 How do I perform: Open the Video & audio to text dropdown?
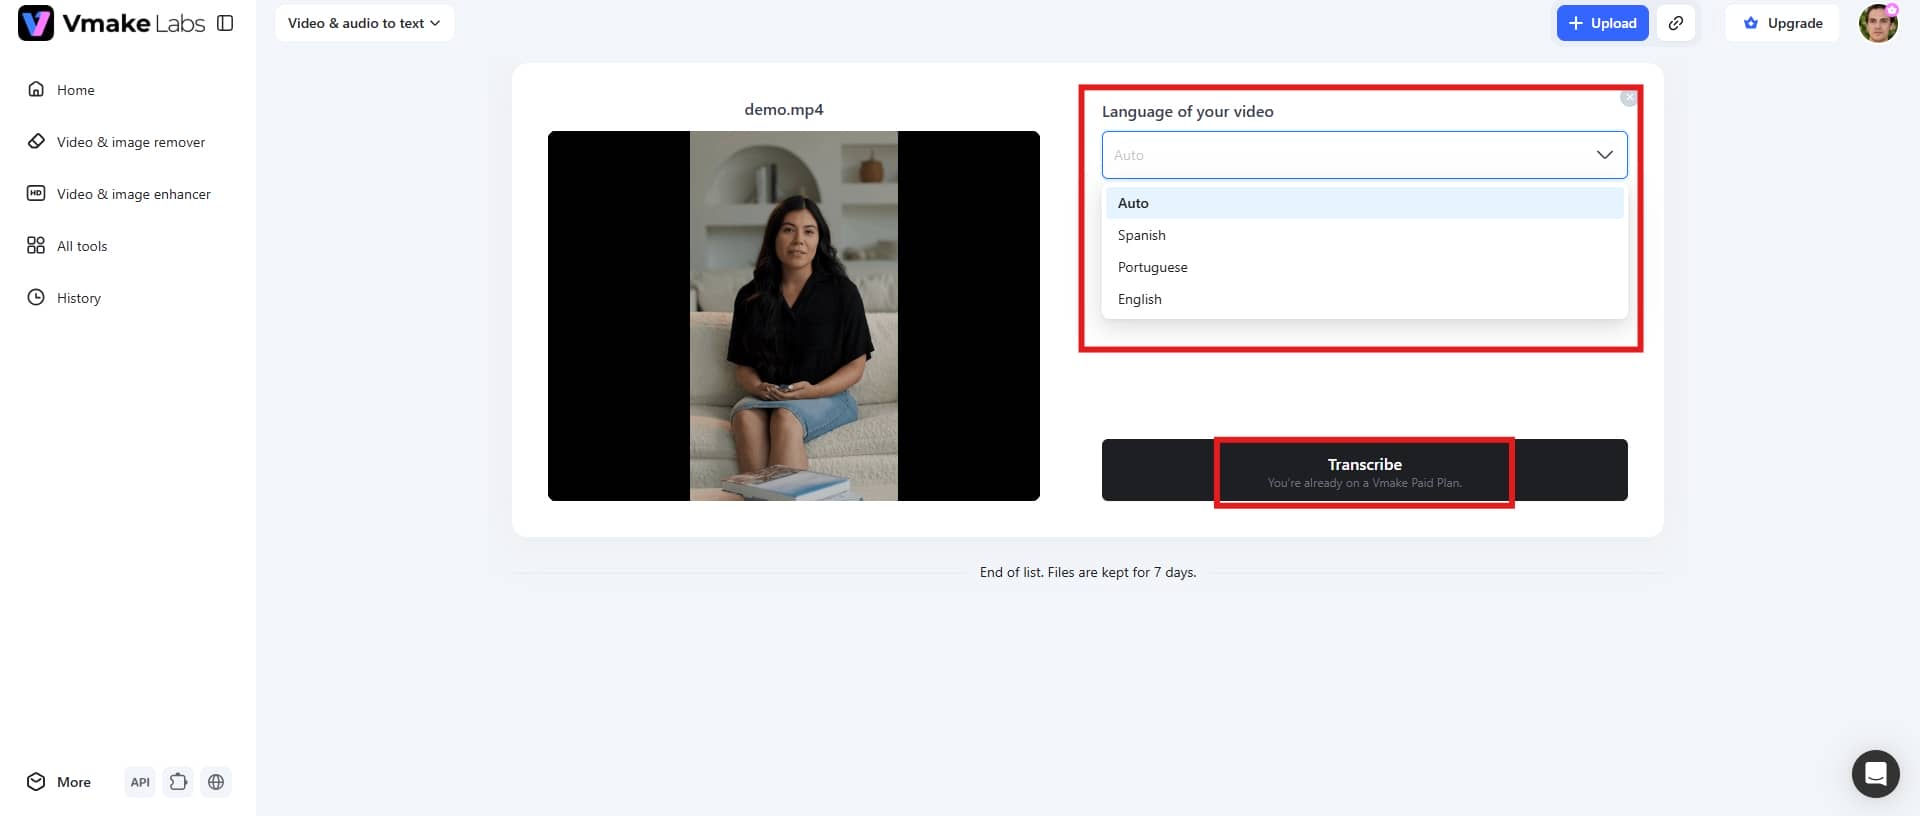click(x=364, y=23)
